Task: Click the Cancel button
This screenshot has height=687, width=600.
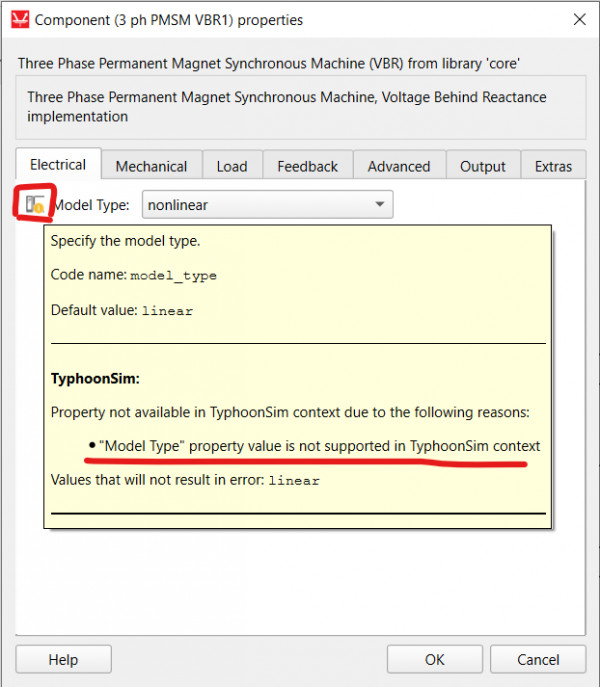Action: [538, 659]
